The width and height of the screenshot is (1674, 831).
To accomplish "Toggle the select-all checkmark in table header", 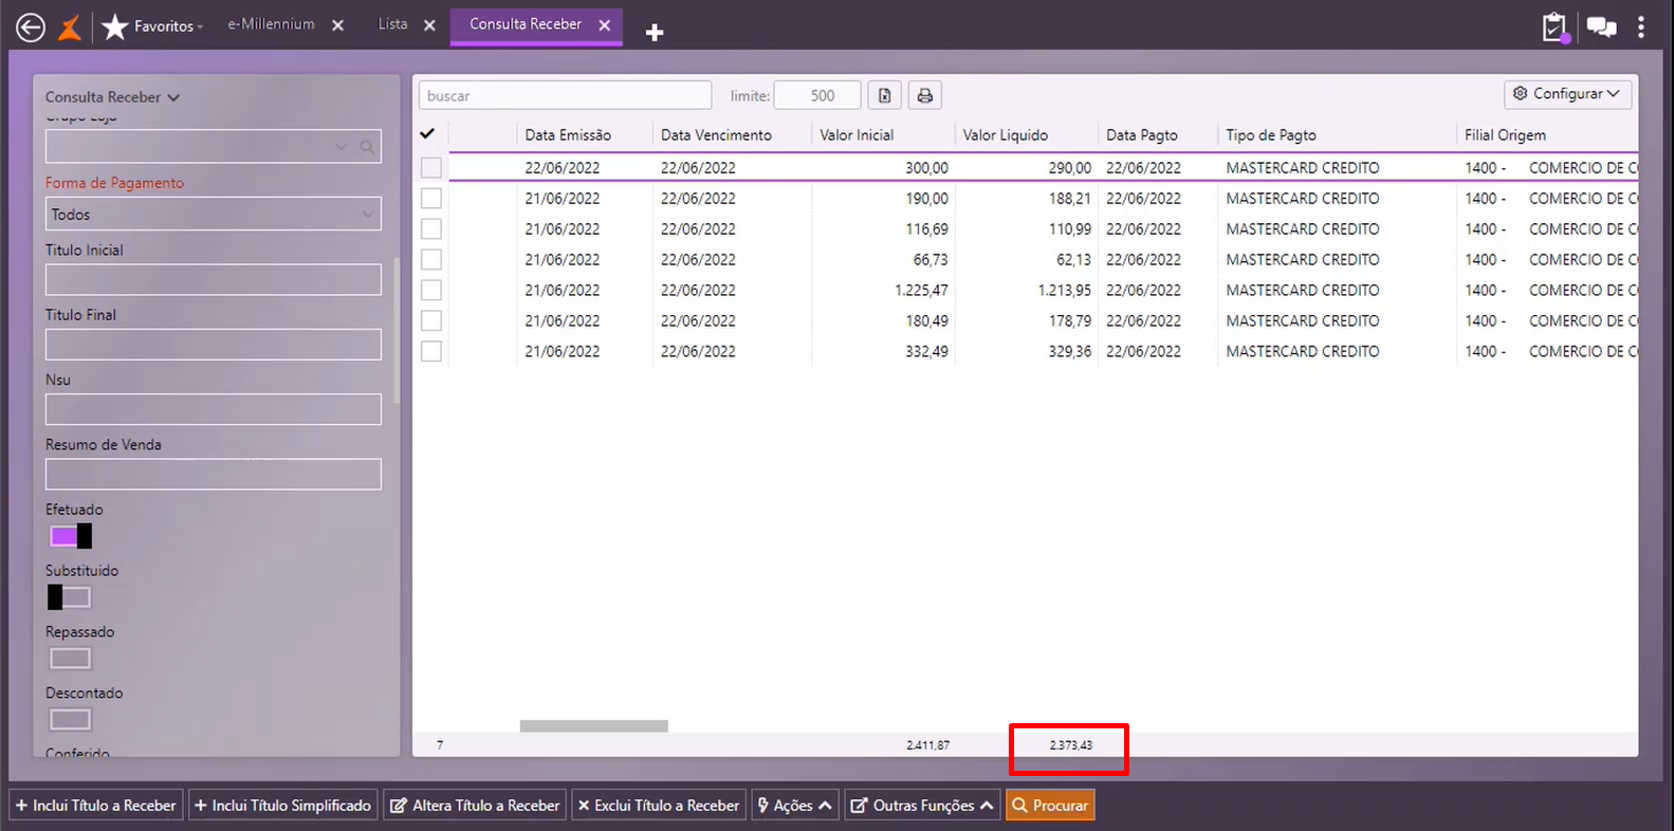I will pos(428,133).
